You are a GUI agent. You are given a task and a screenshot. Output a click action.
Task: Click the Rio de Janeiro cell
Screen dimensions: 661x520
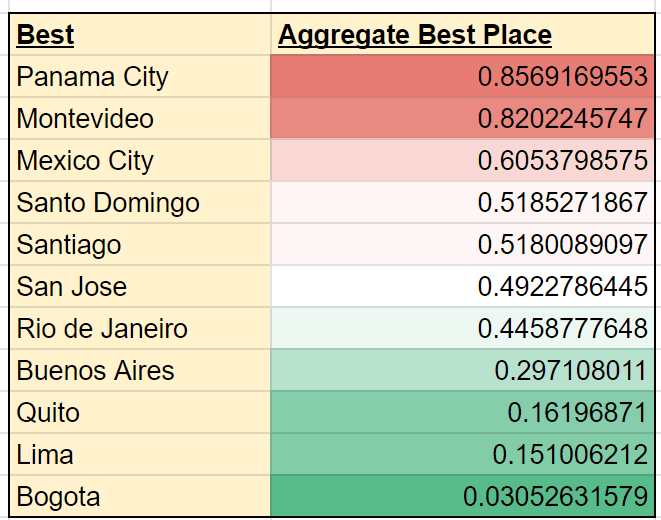(x=140, y=329)
